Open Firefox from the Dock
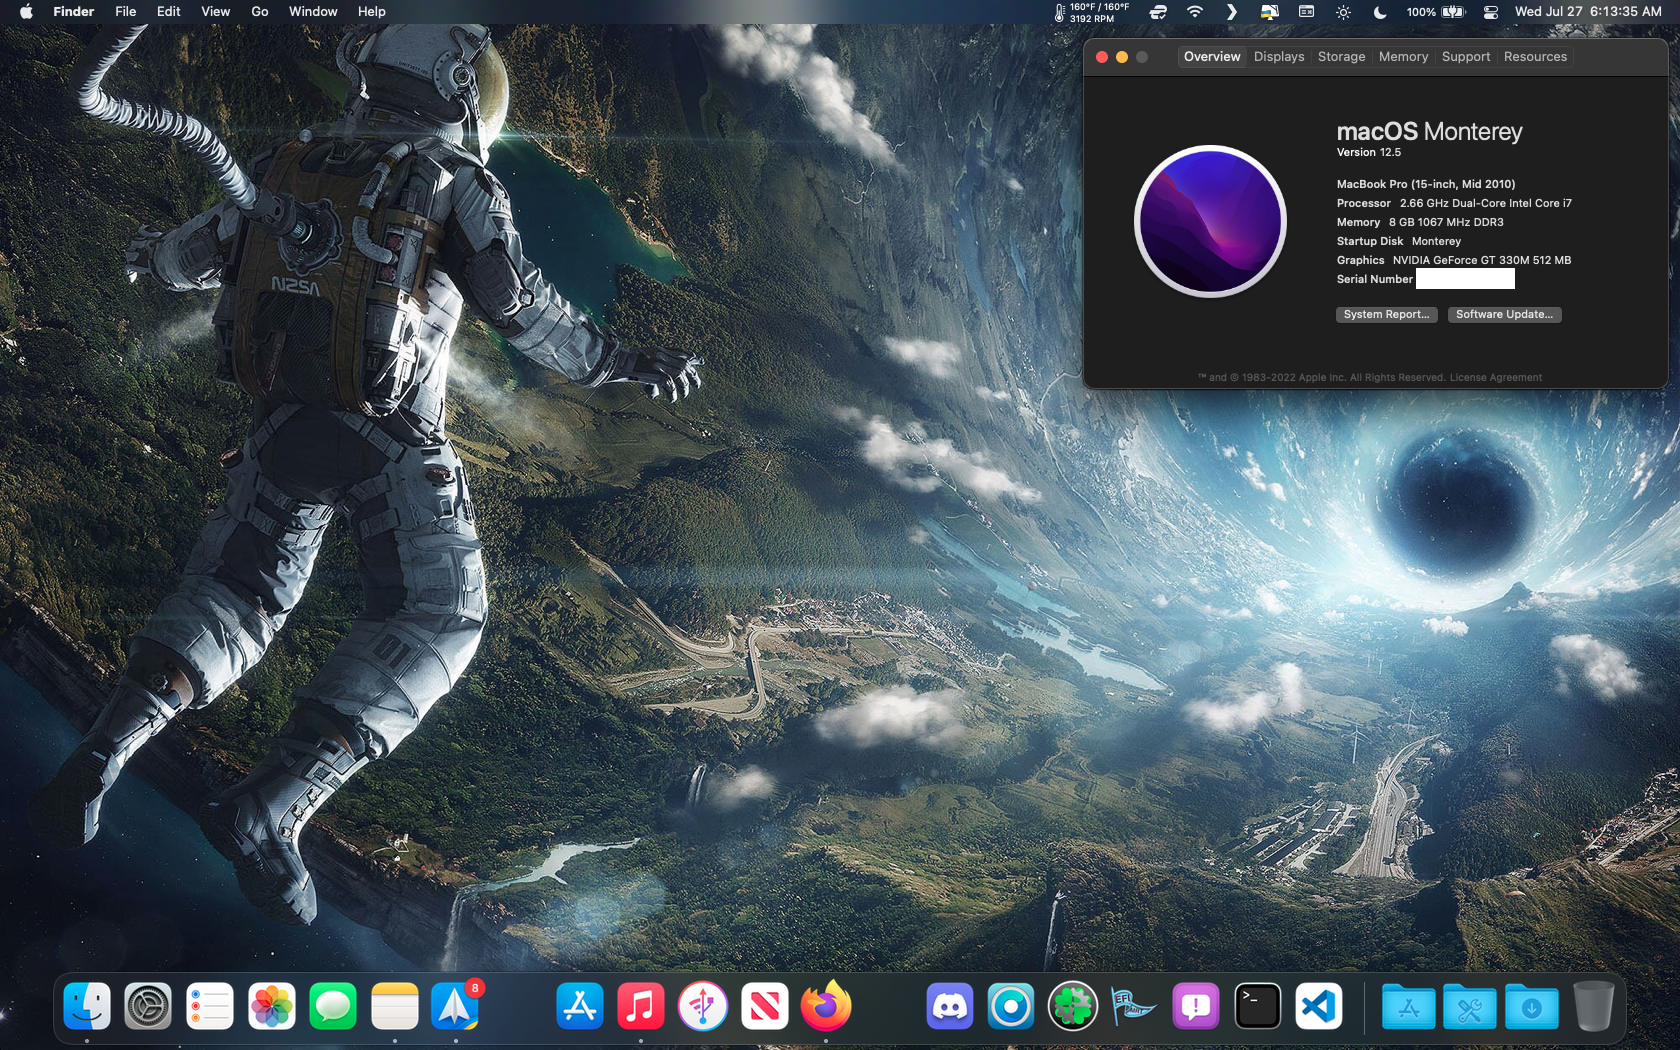 pos(826,1006)
